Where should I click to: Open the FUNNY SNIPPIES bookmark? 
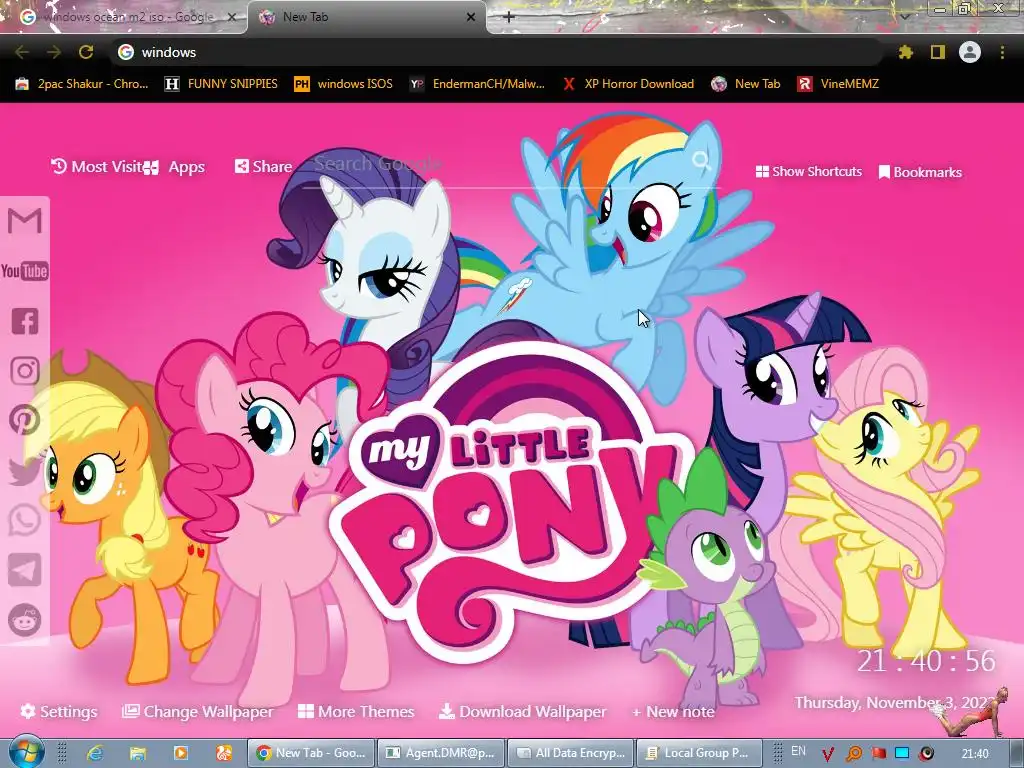(221, 84)
